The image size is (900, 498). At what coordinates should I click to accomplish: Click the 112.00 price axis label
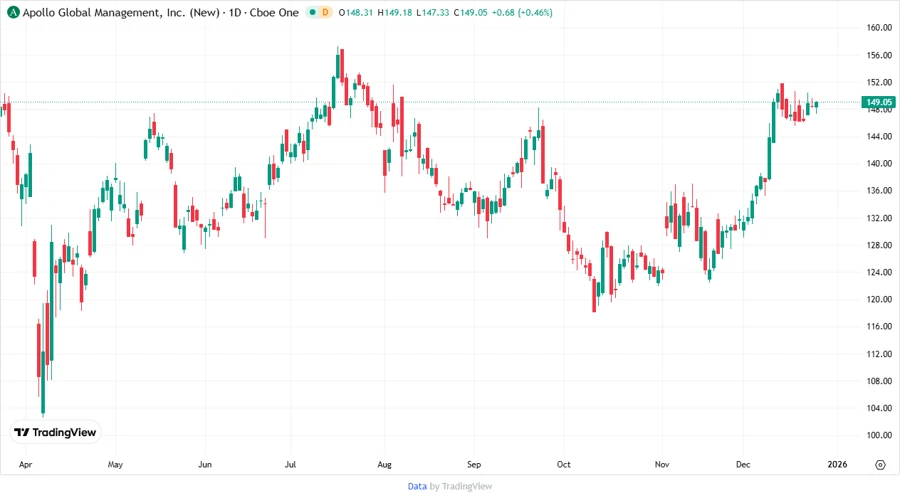click(879, 354)
